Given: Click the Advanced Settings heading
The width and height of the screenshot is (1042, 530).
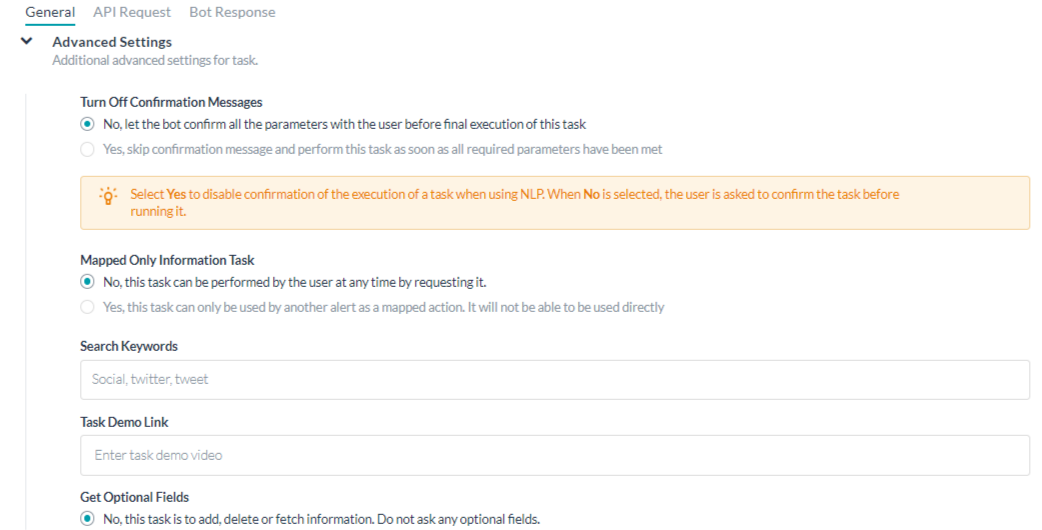Looking at the screenshot, I should 112,42.
